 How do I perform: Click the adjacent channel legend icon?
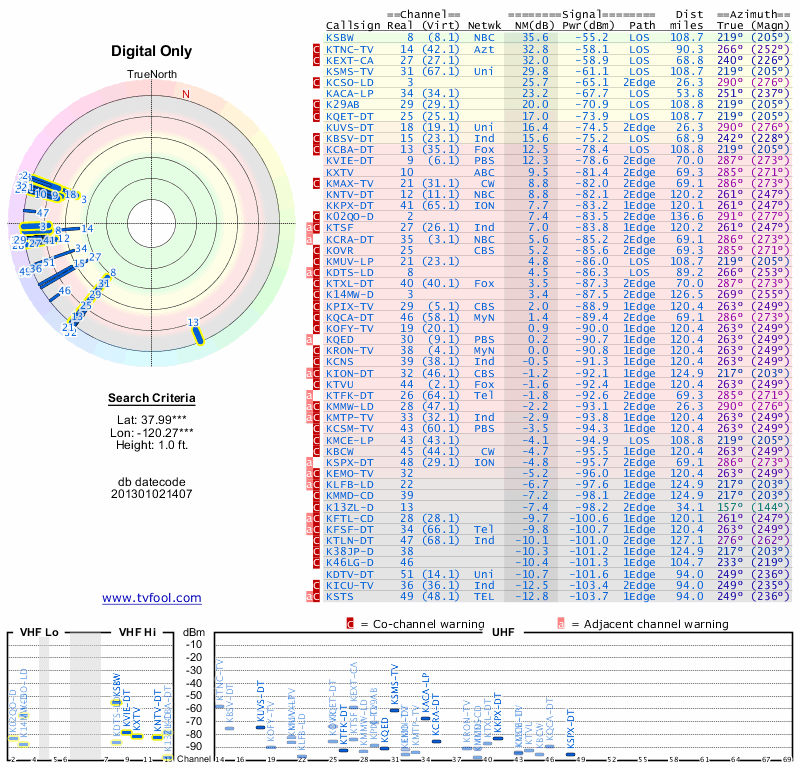click(561, 624)
